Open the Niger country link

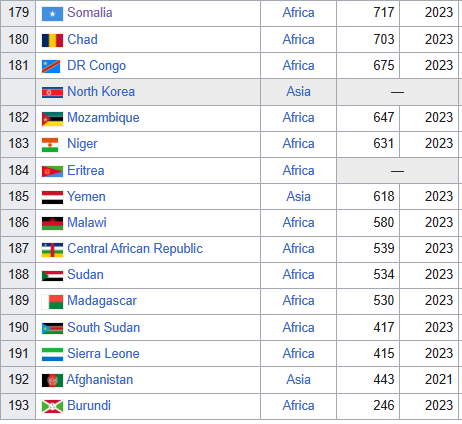pos(82,144)
